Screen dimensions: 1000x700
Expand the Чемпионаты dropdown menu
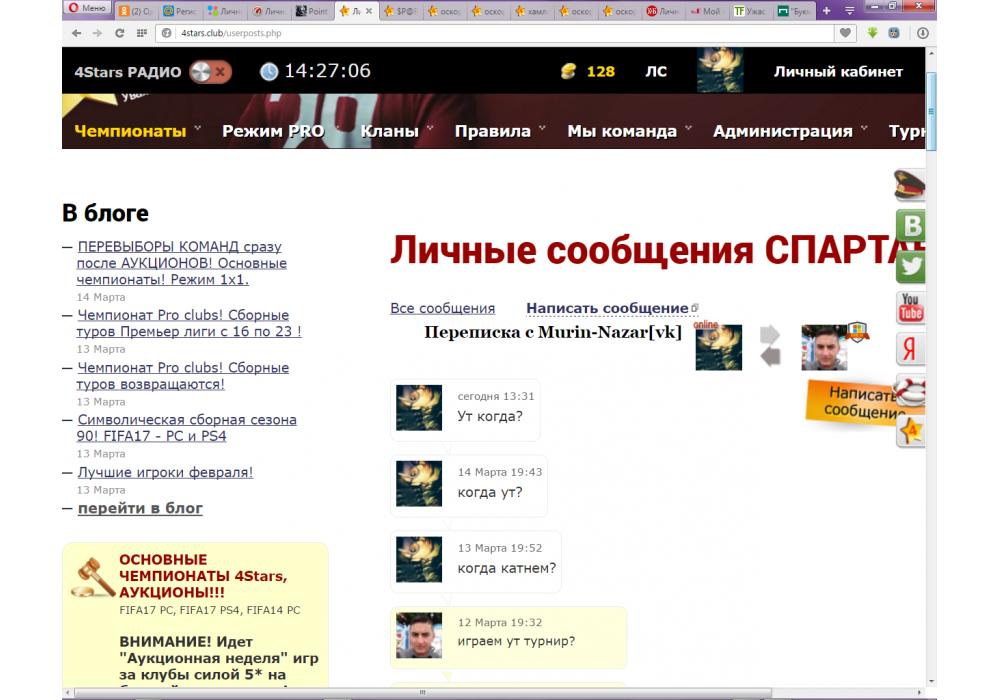point(198,130)
